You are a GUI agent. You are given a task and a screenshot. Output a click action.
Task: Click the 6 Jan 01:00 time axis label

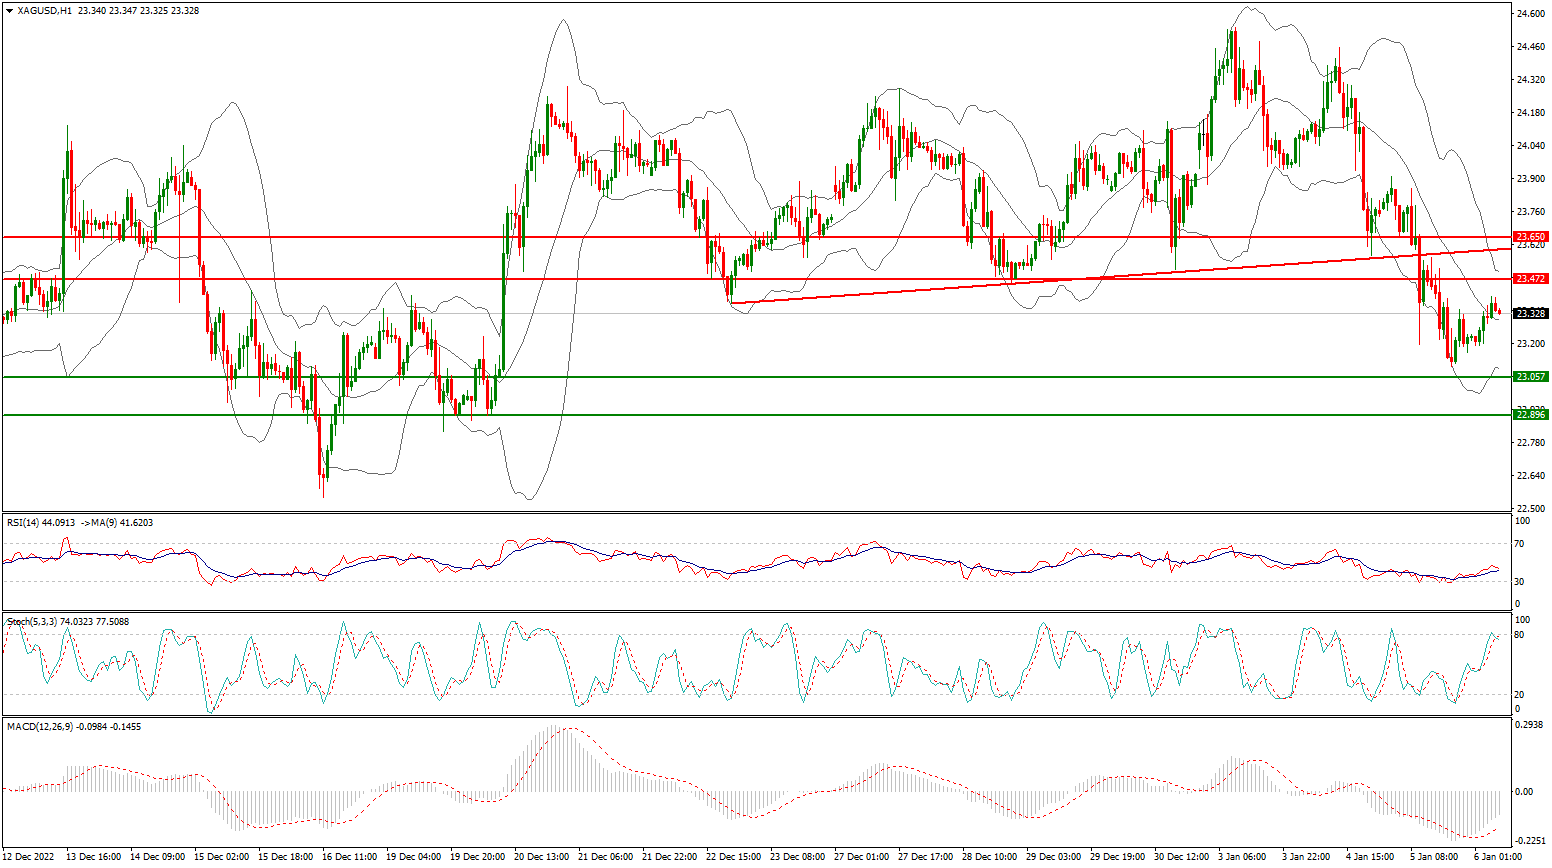point(1499,857)
